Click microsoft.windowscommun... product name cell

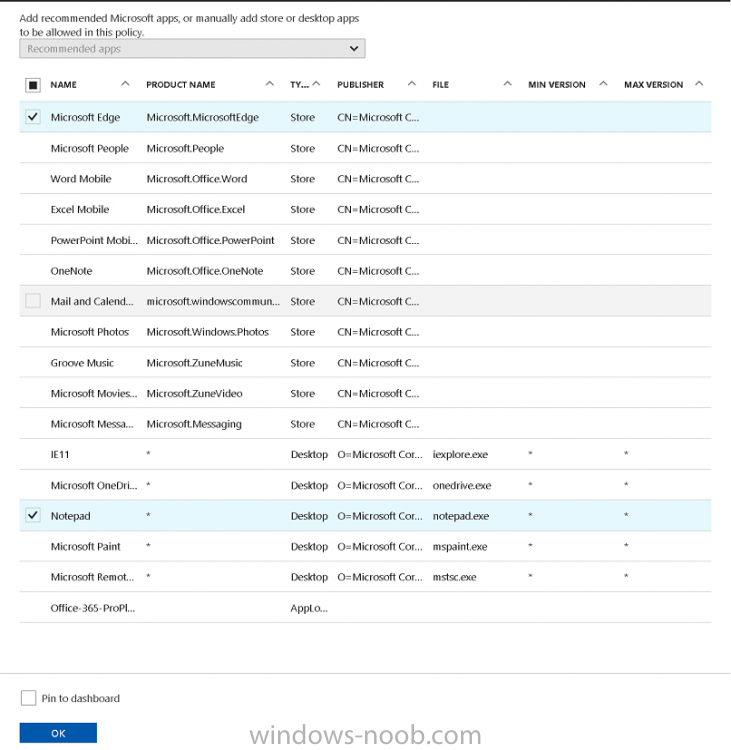click(213, 301)
